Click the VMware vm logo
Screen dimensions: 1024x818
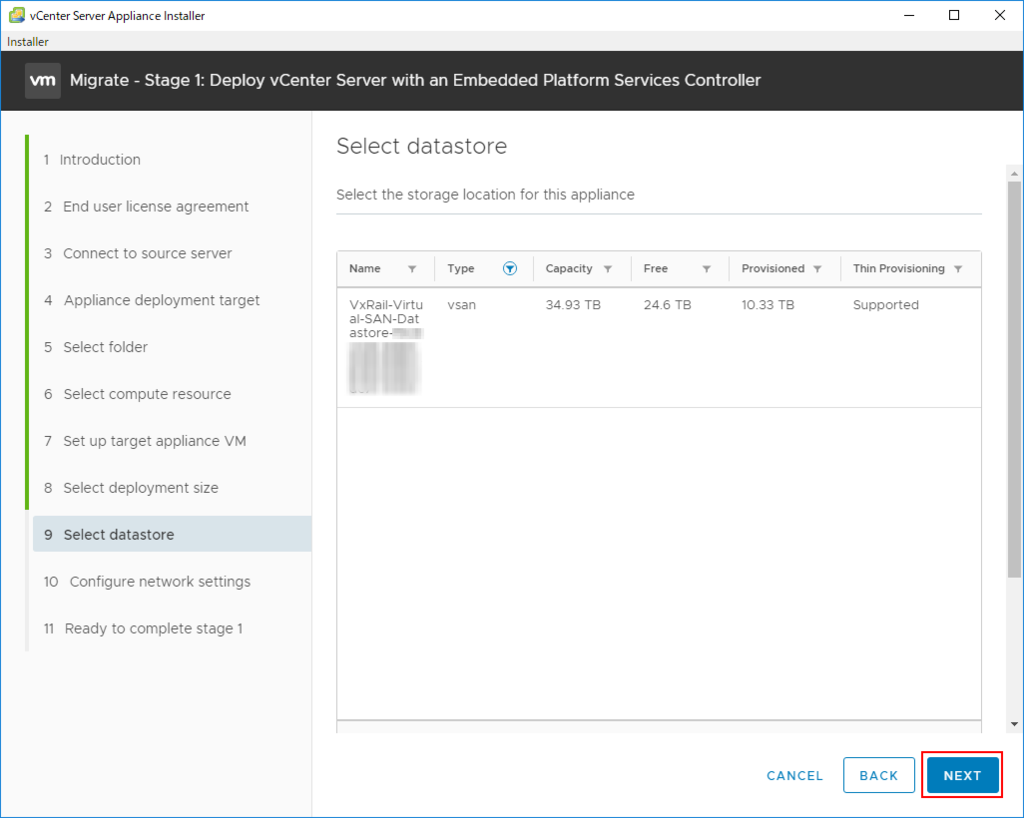click(43, 80)
